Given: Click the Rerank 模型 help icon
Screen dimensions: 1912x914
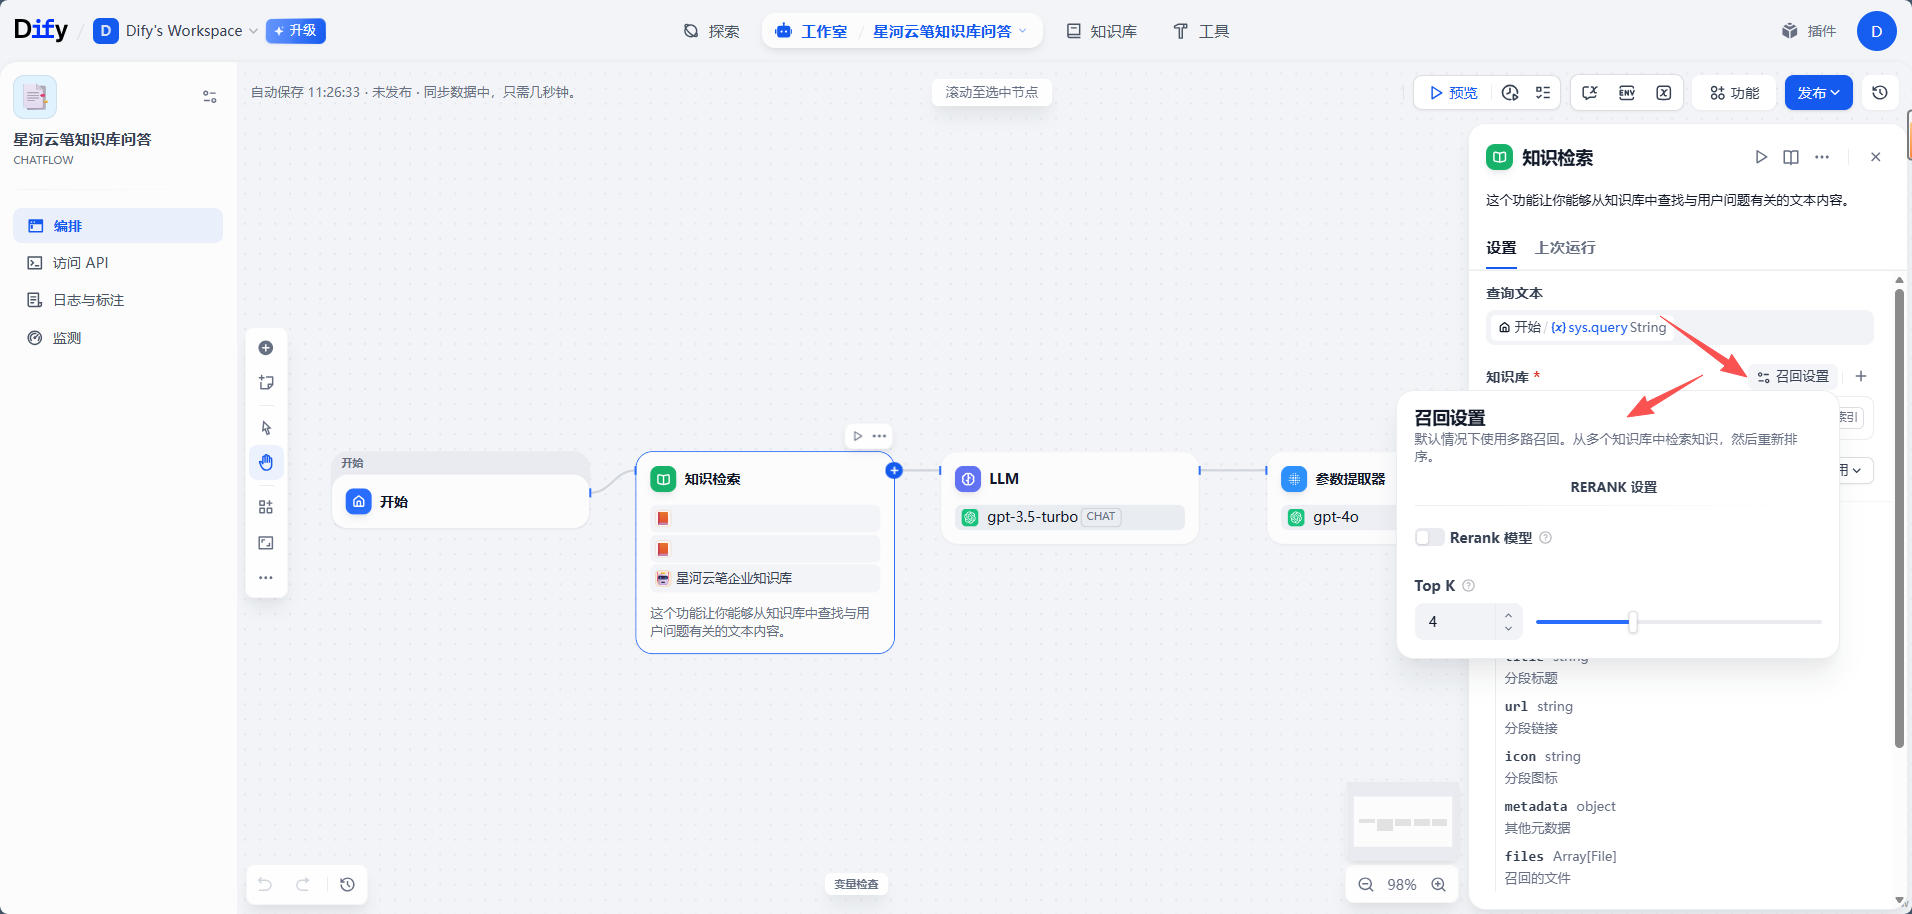Looking at the screenshot, I should (x=1545, y=538).
